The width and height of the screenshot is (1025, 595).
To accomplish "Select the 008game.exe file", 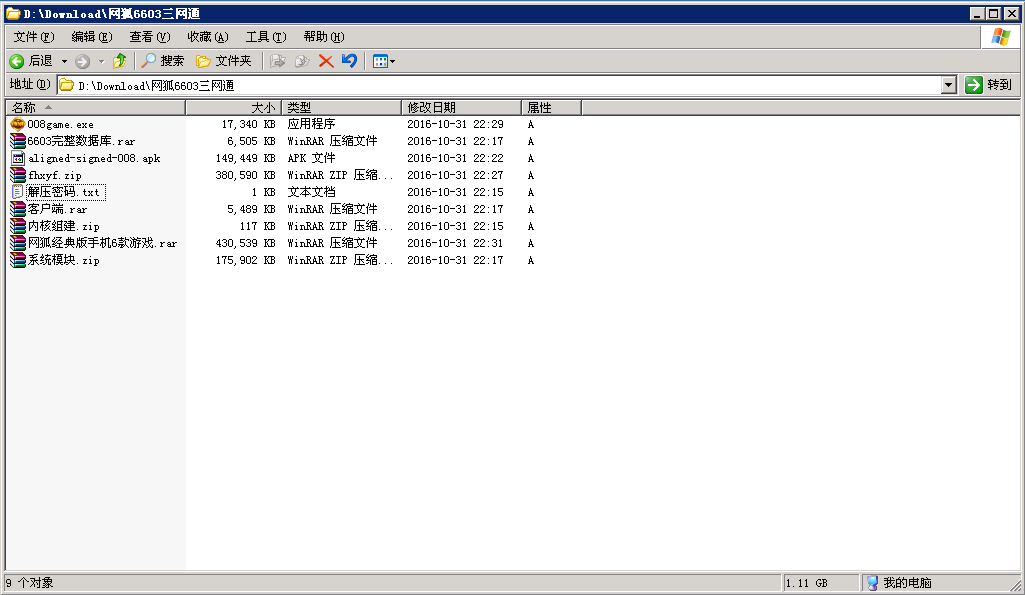I will 60,124.
